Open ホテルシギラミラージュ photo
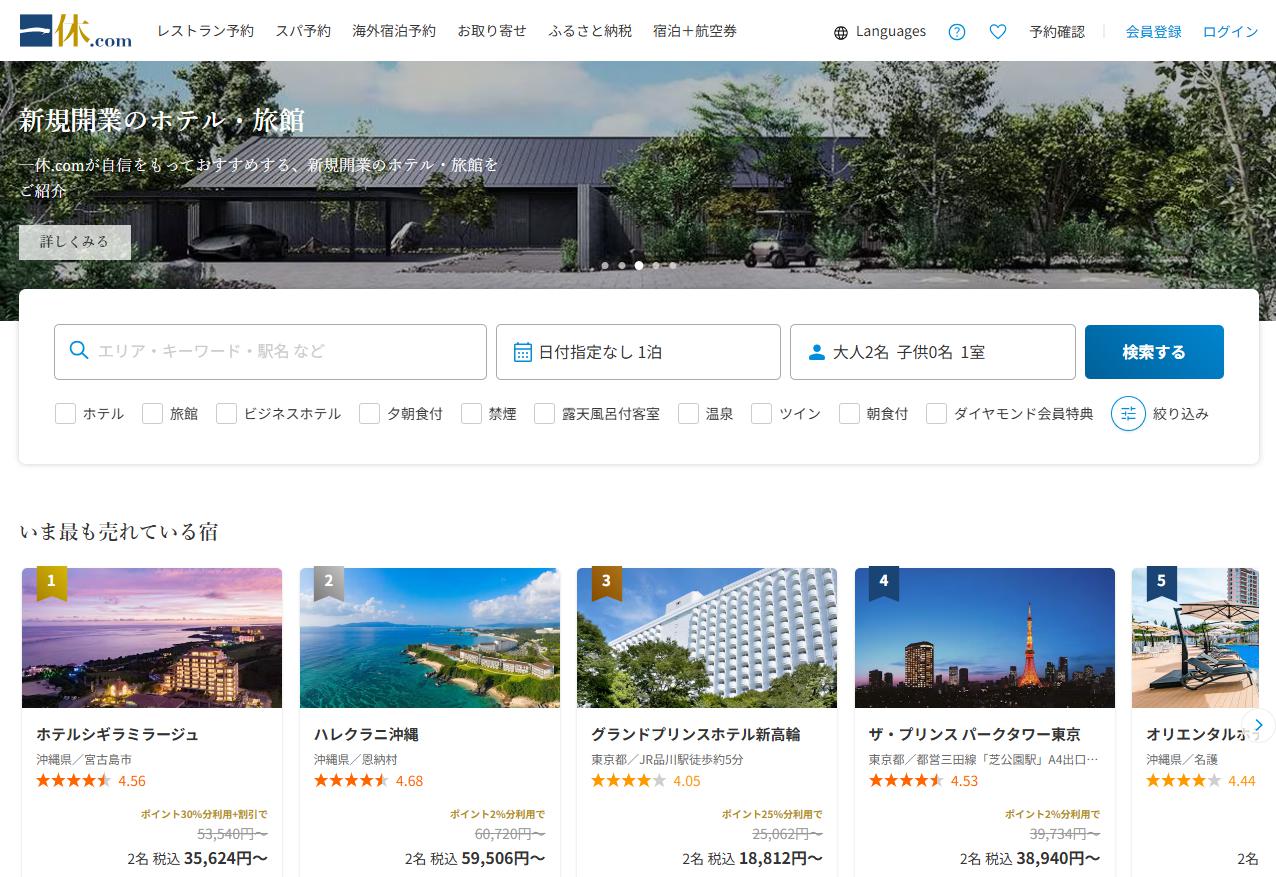The image size is (1276, 877). click(x=152, y=638)
